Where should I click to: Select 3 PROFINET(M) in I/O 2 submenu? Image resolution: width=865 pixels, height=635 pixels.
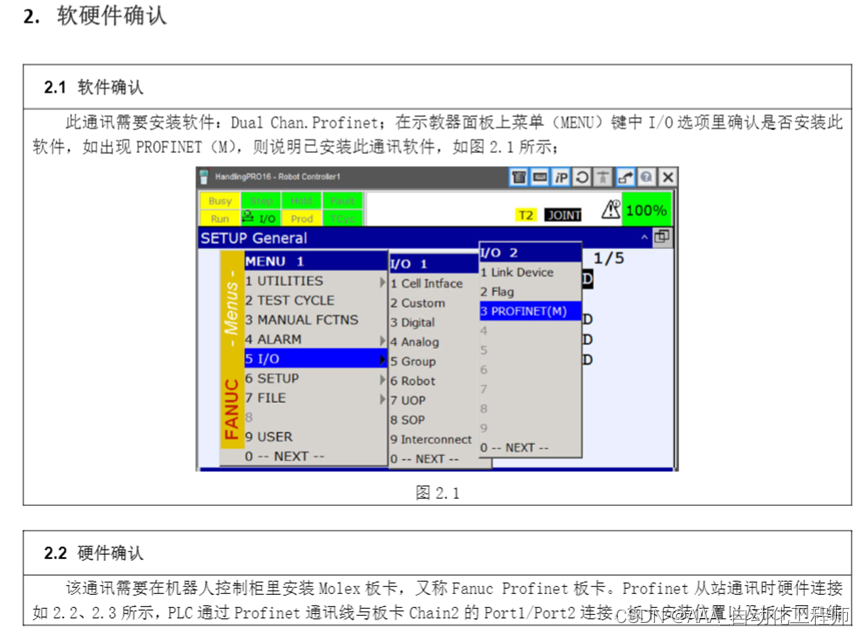tap(530, 311)
